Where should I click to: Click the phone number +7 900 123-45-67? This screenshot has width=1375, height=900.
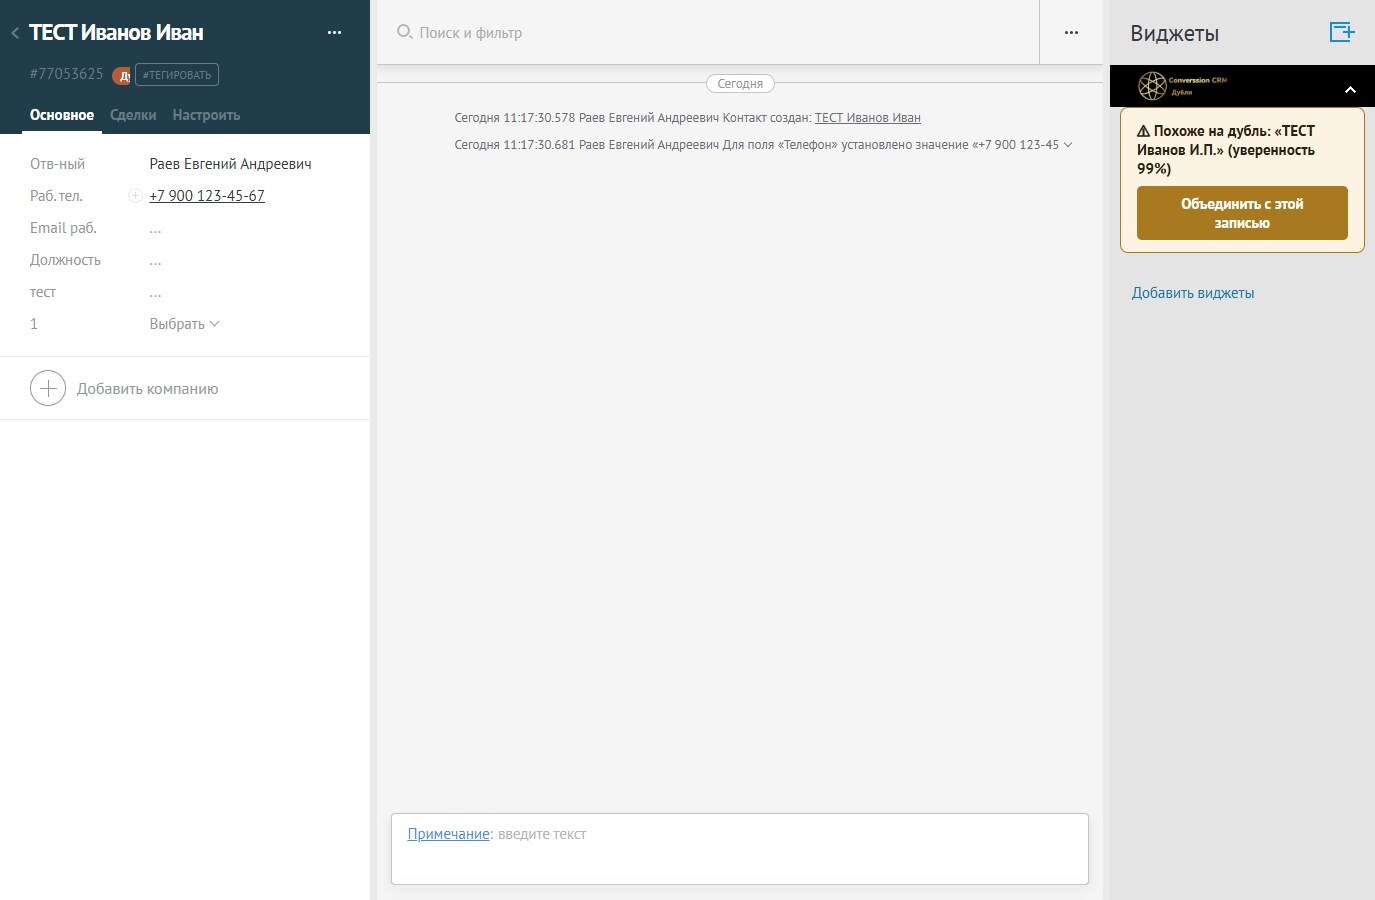207,196
